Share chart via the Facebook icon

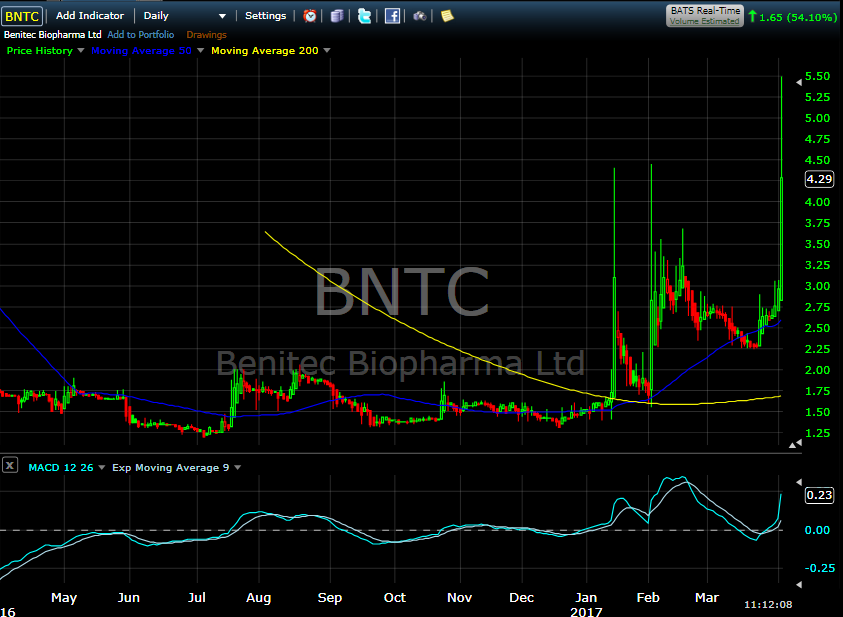click(392, 16)
